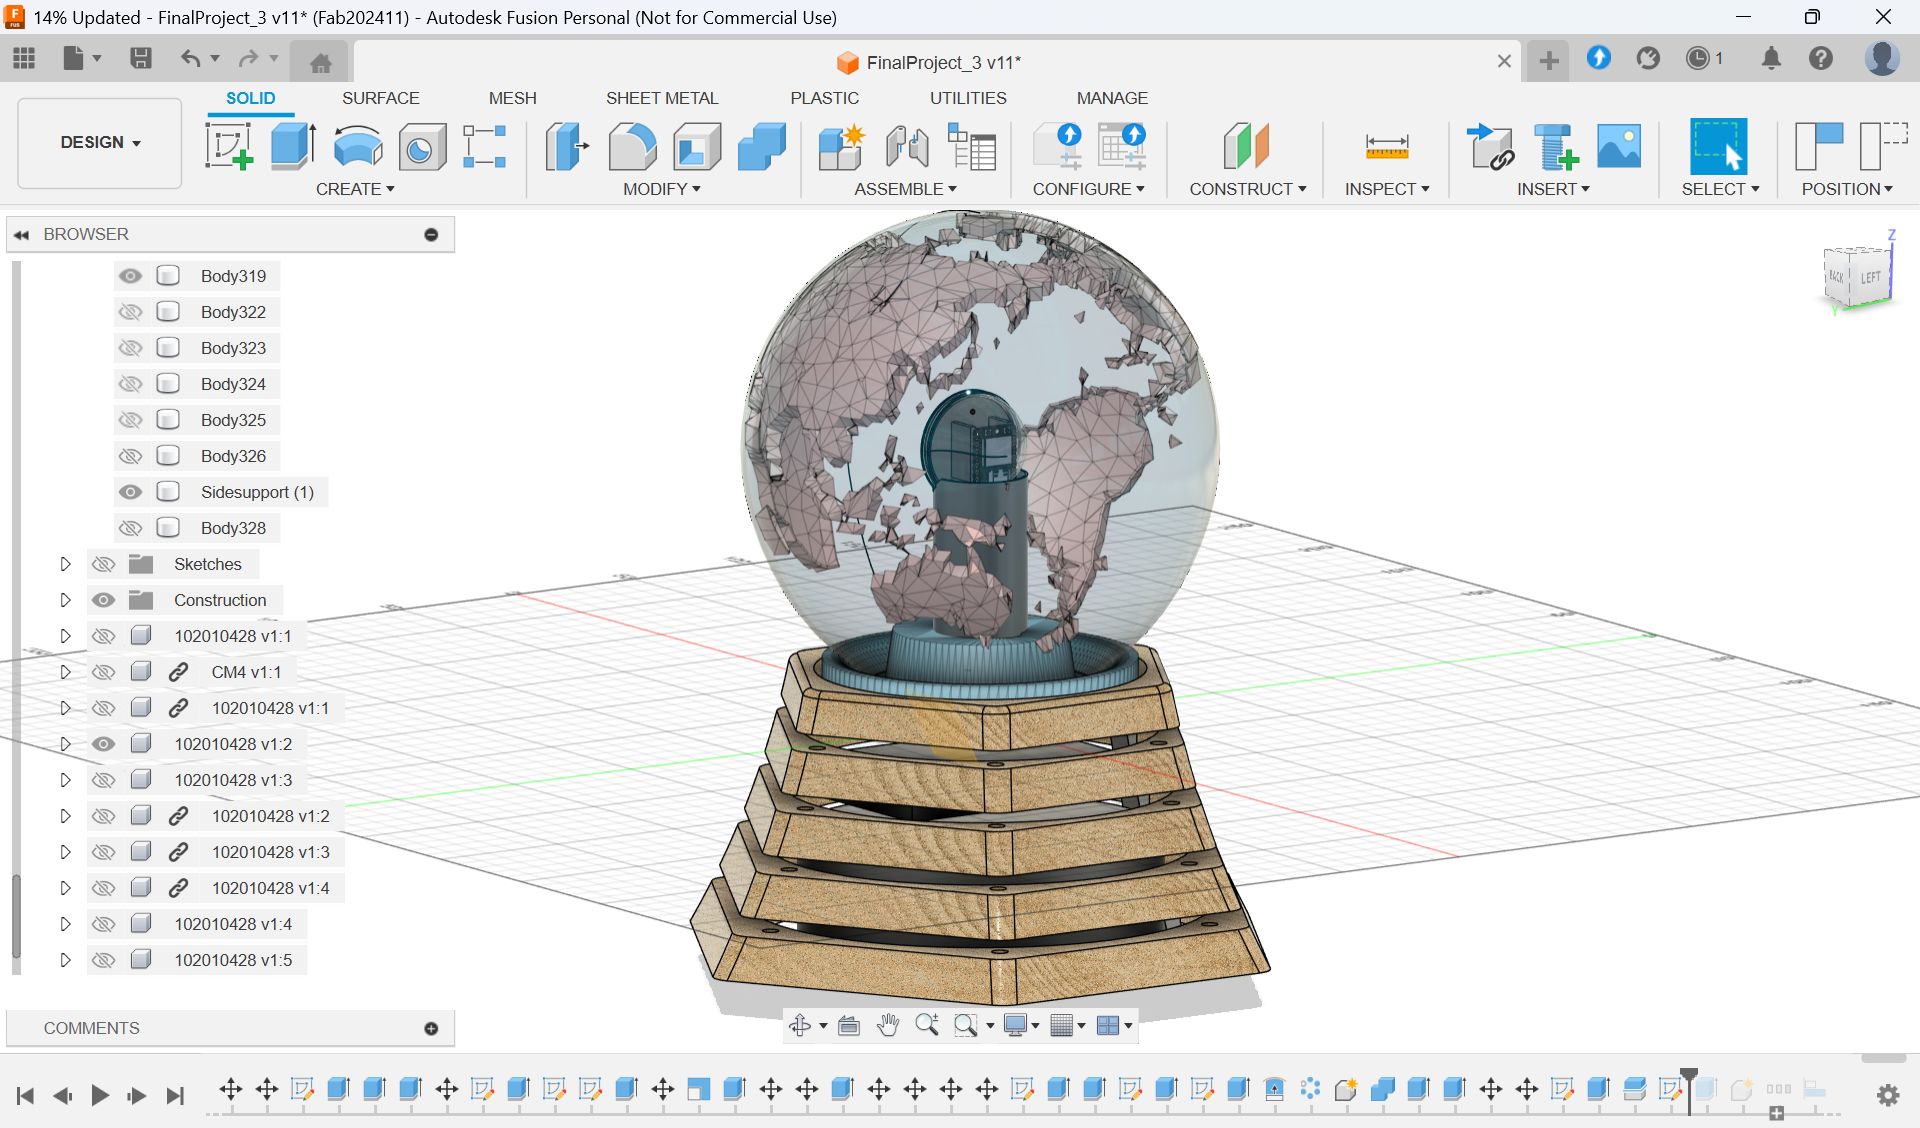Show CM4 v1:1 component visibility

[103, 672]
